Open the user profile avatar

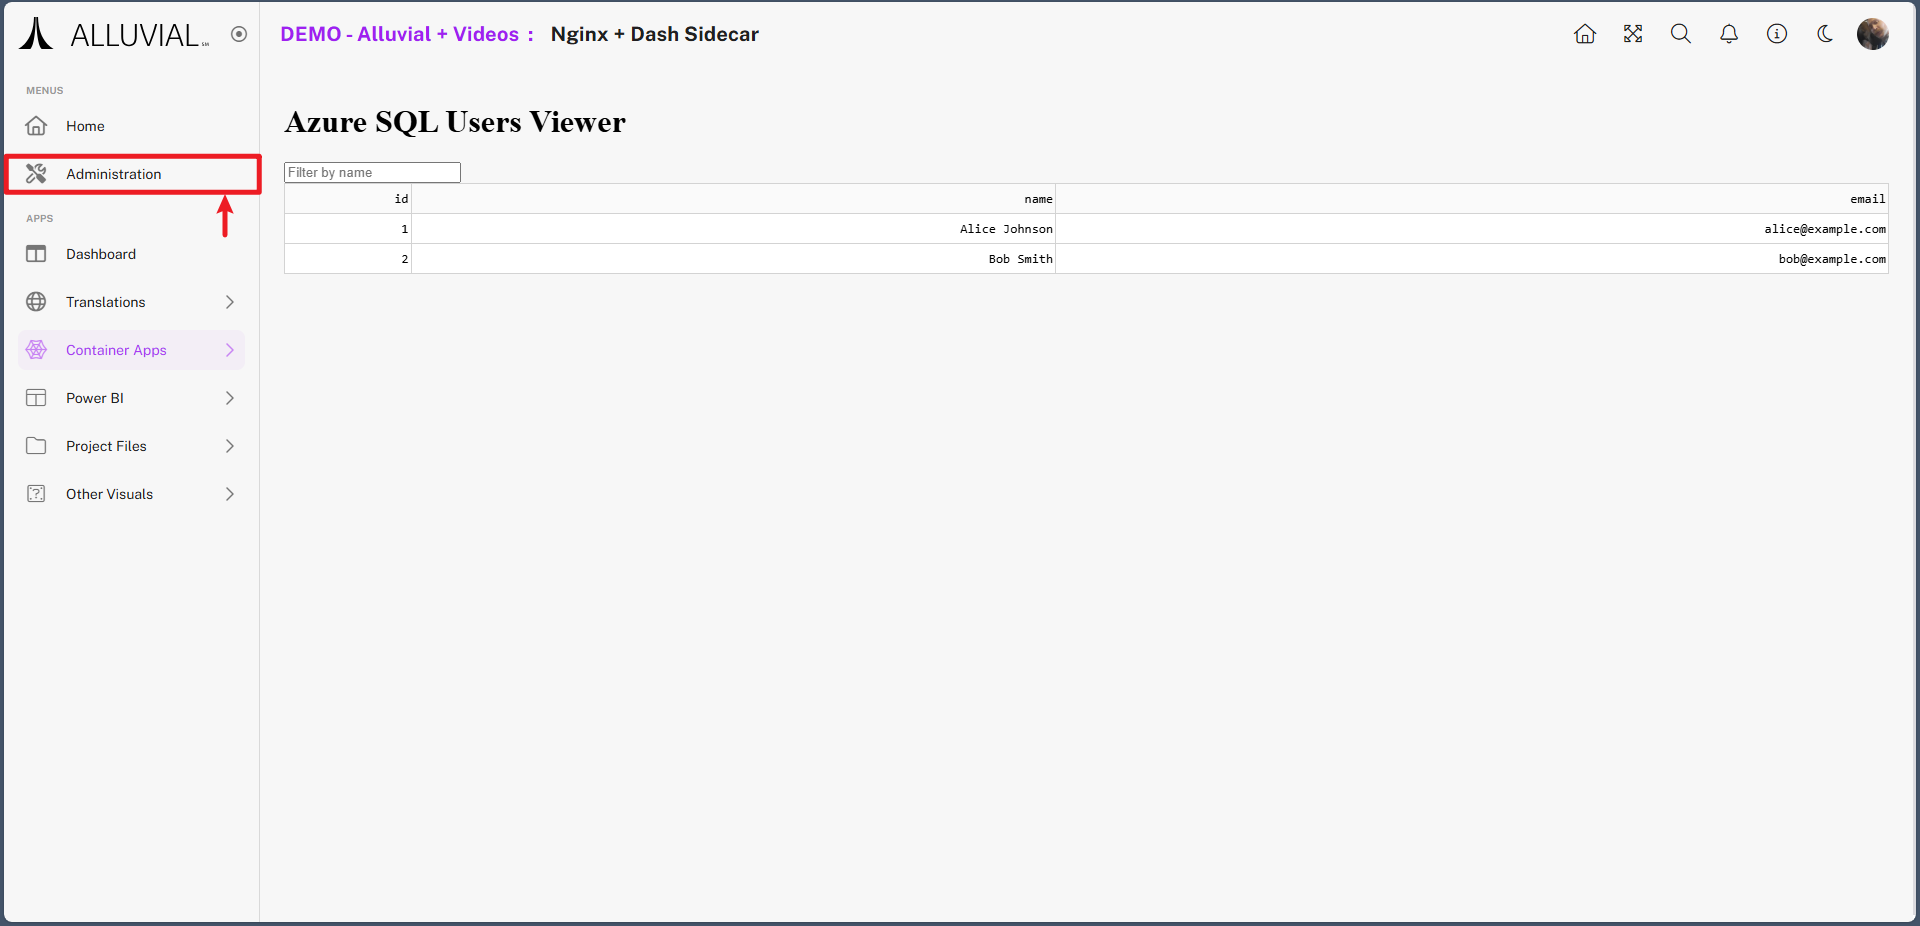[x=1872, y=34]
